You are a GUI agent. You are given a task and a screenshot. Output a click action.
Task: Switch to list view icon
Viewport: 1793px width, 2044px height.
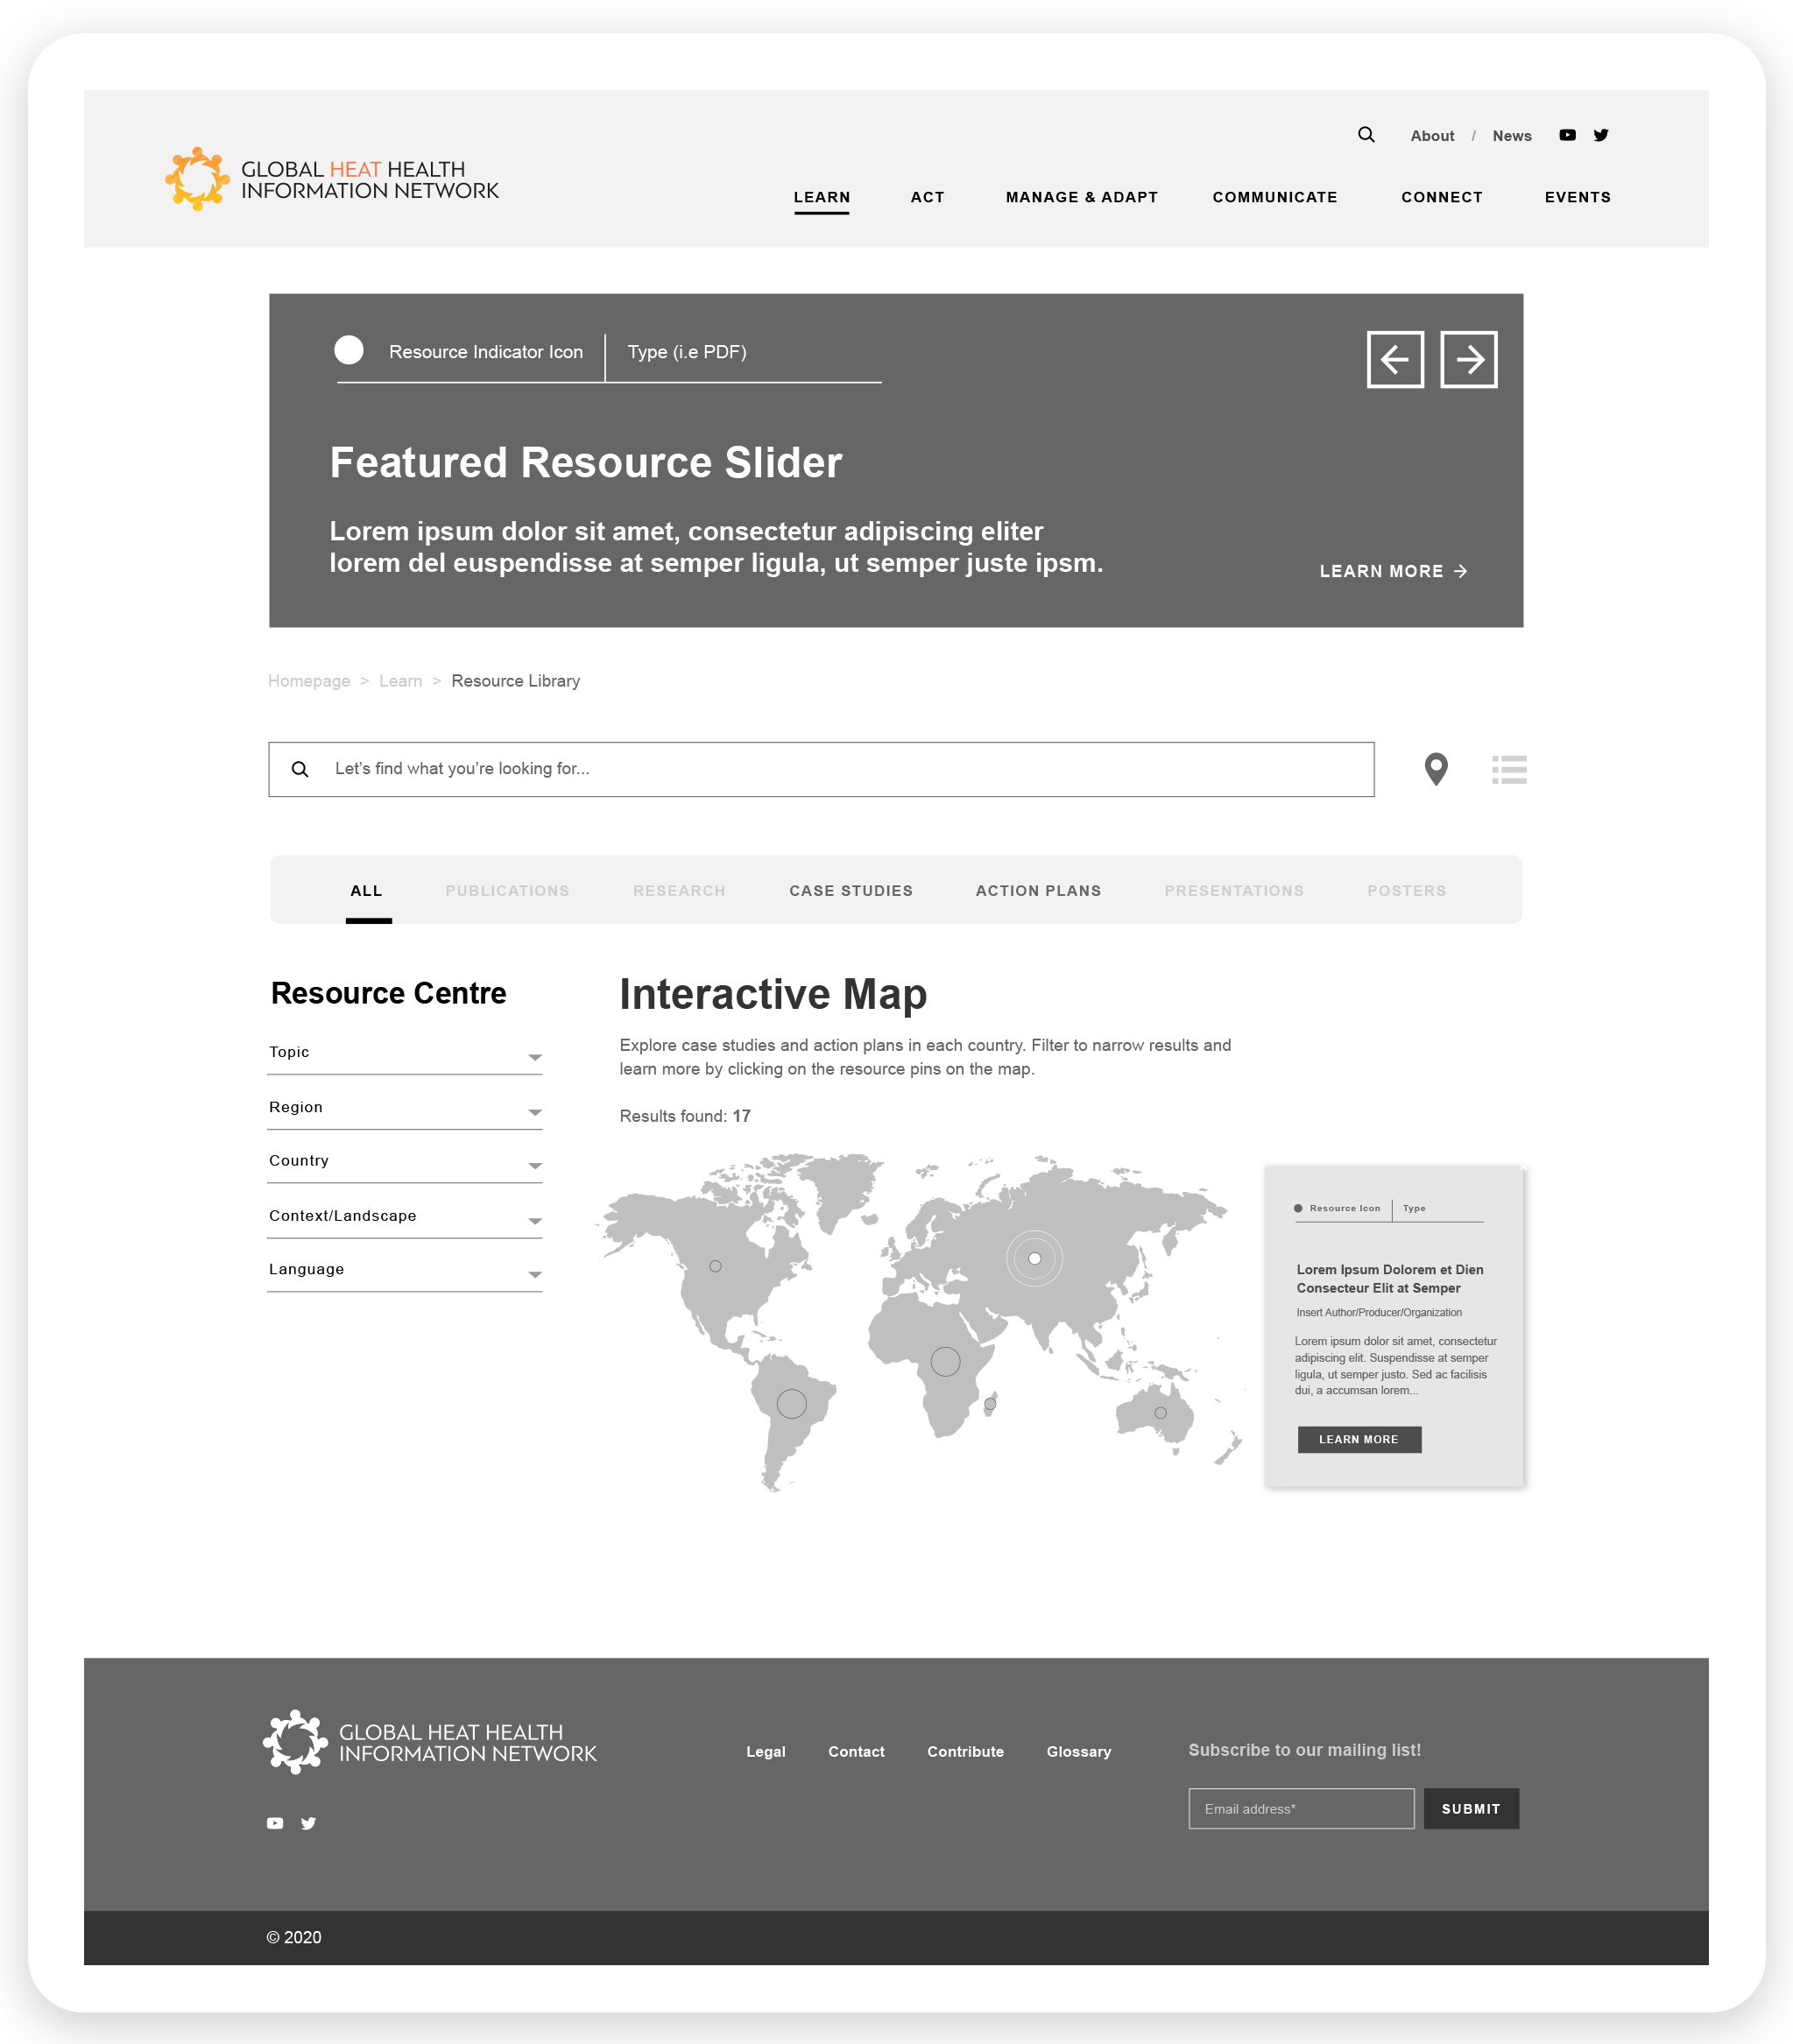[1509, 769]
